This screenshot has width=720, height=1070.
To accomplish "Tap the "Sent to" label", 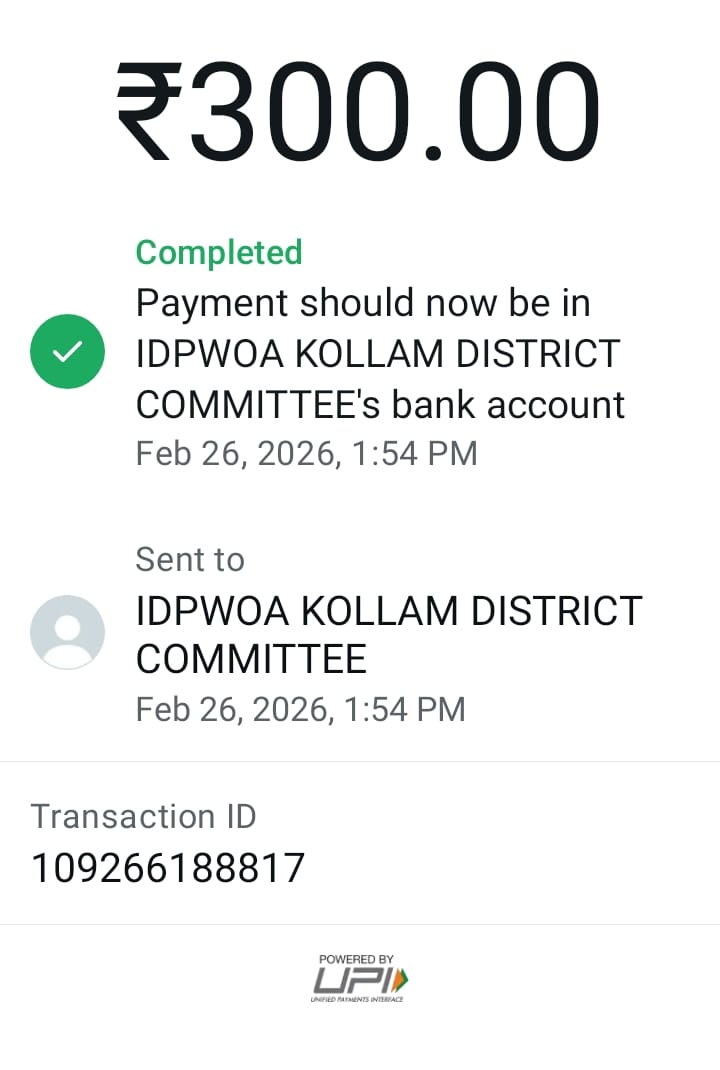I will point(190,559).
